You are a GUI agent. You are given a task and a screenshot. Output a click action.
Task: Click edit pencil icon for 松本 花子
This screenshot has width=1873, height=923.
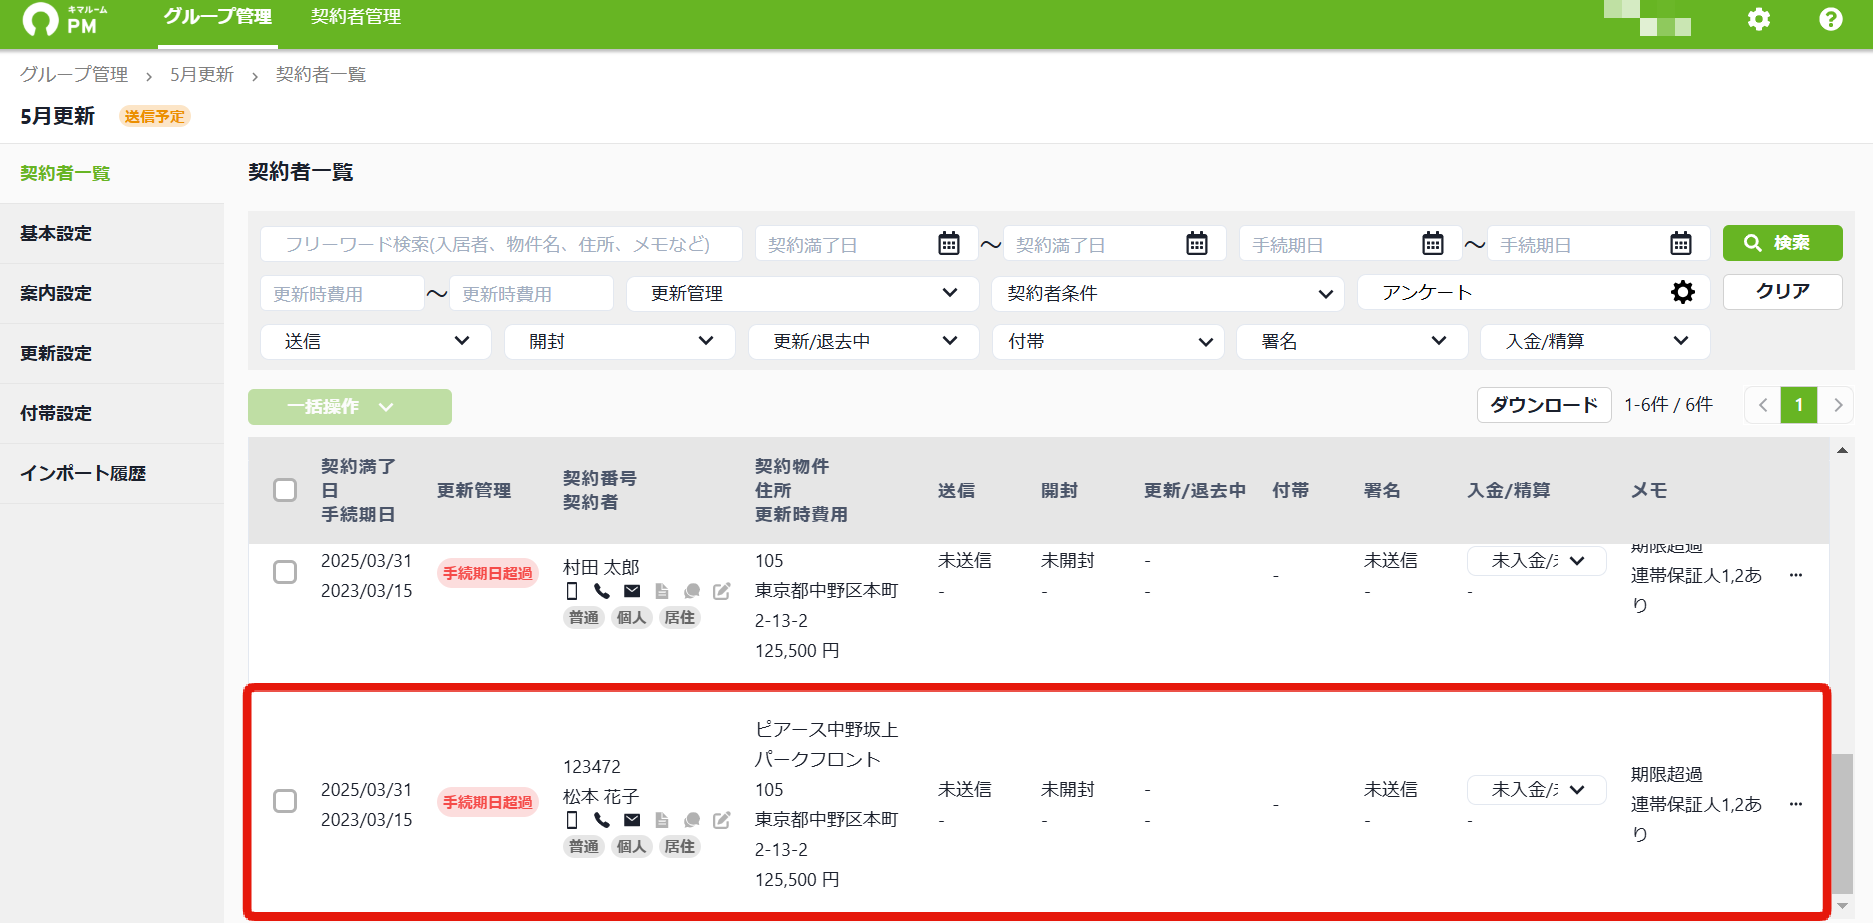(721, 820)
